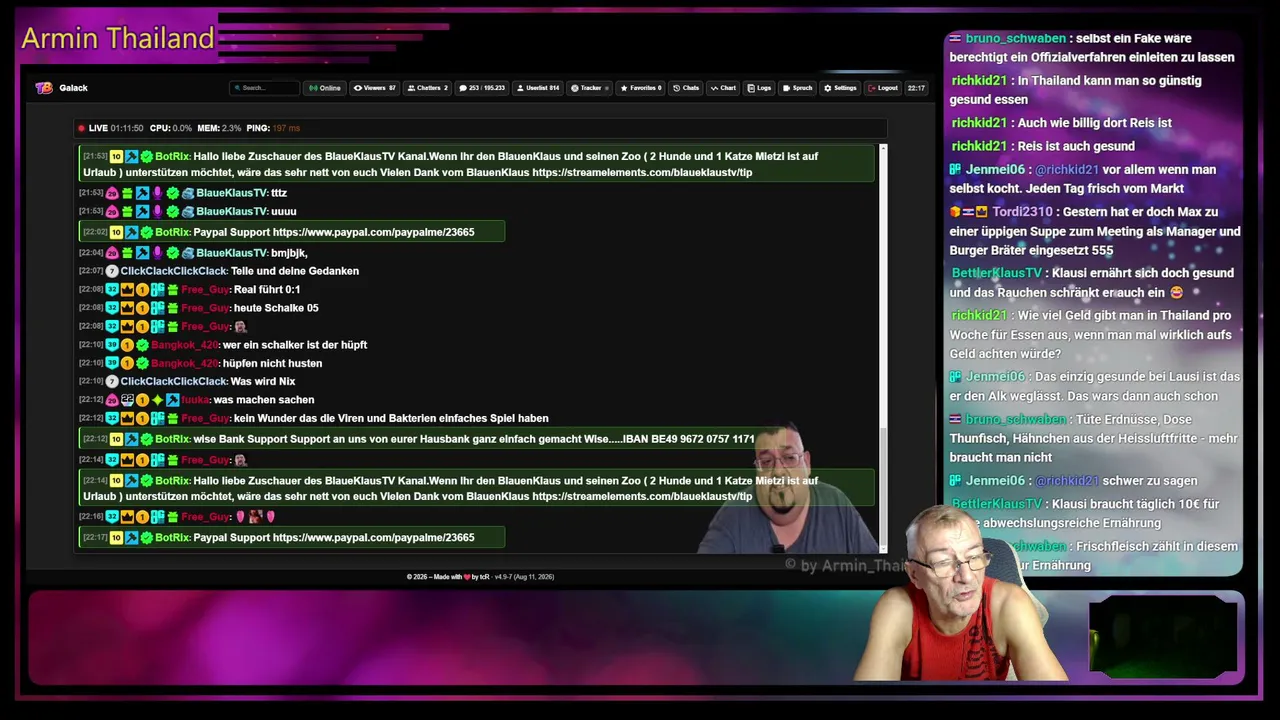Click the heart emotes in Free_Guy's 22:16 message

tap(255, 517)
